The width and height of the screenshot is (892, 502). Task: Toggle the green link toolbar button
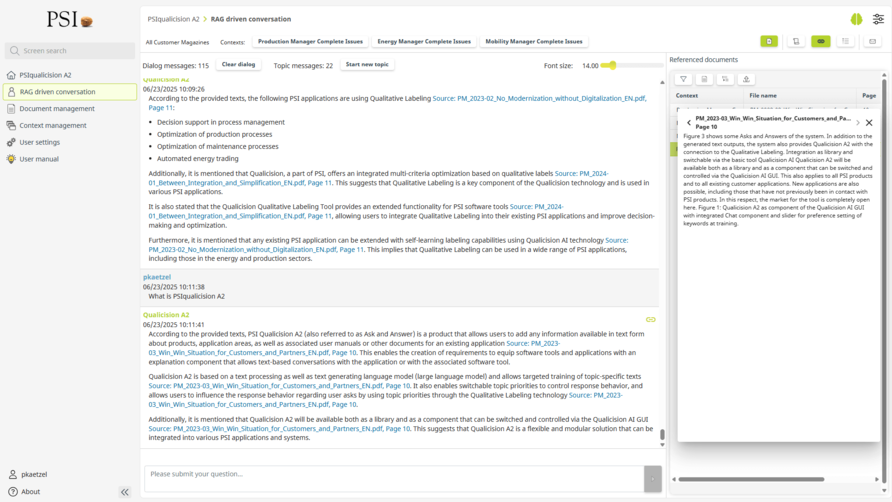click(821, 42)
